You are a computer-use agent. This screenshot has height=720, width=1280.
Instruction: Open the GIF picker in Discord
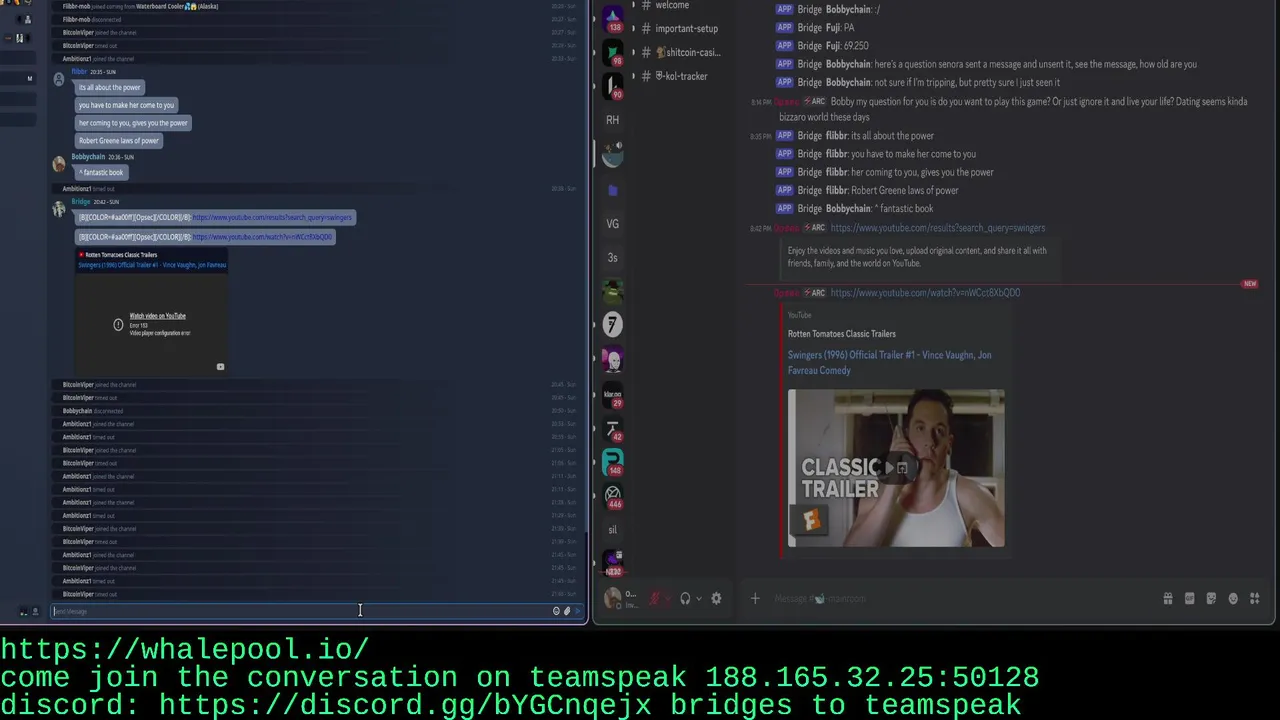pos(1190,599)
